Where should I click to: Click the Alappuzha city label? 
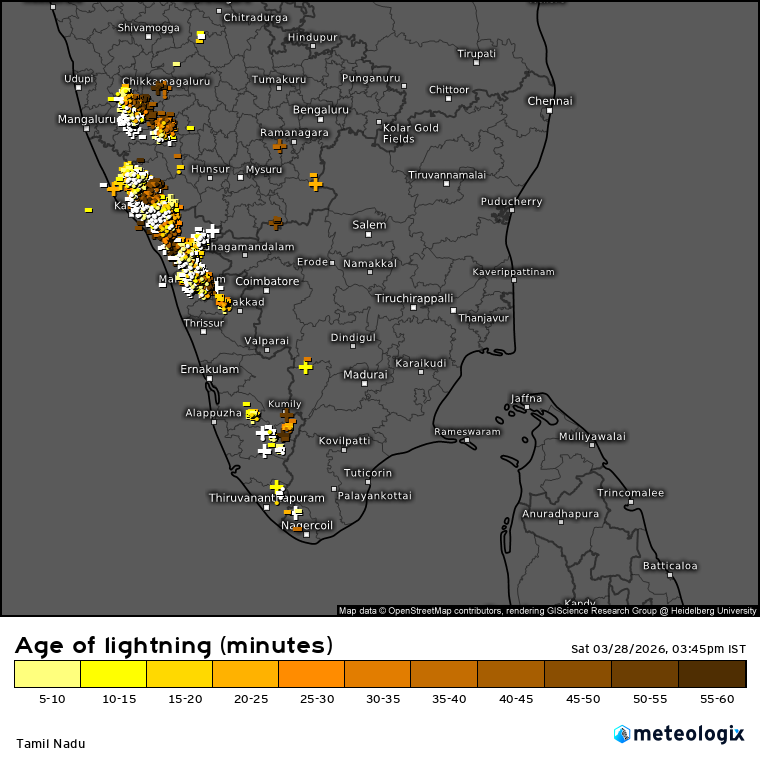213,413
